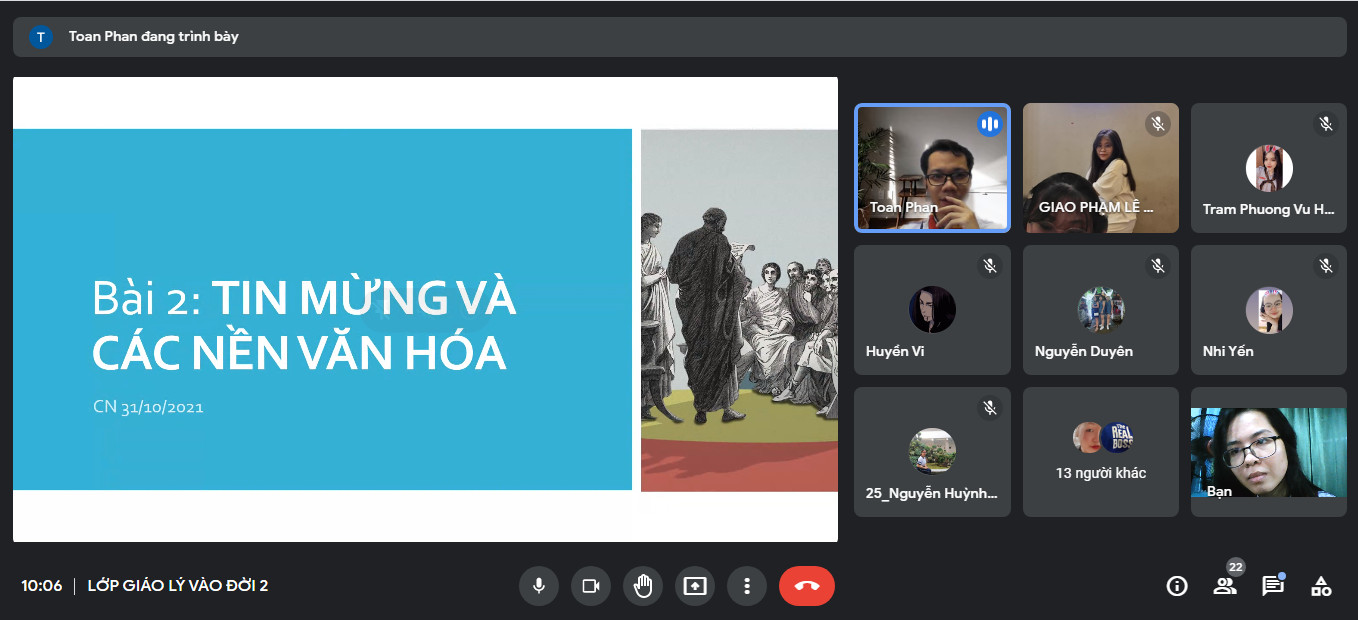
Task: Click the muted mic icon on Tram Phuong tile
Action: pos(1326,124)
